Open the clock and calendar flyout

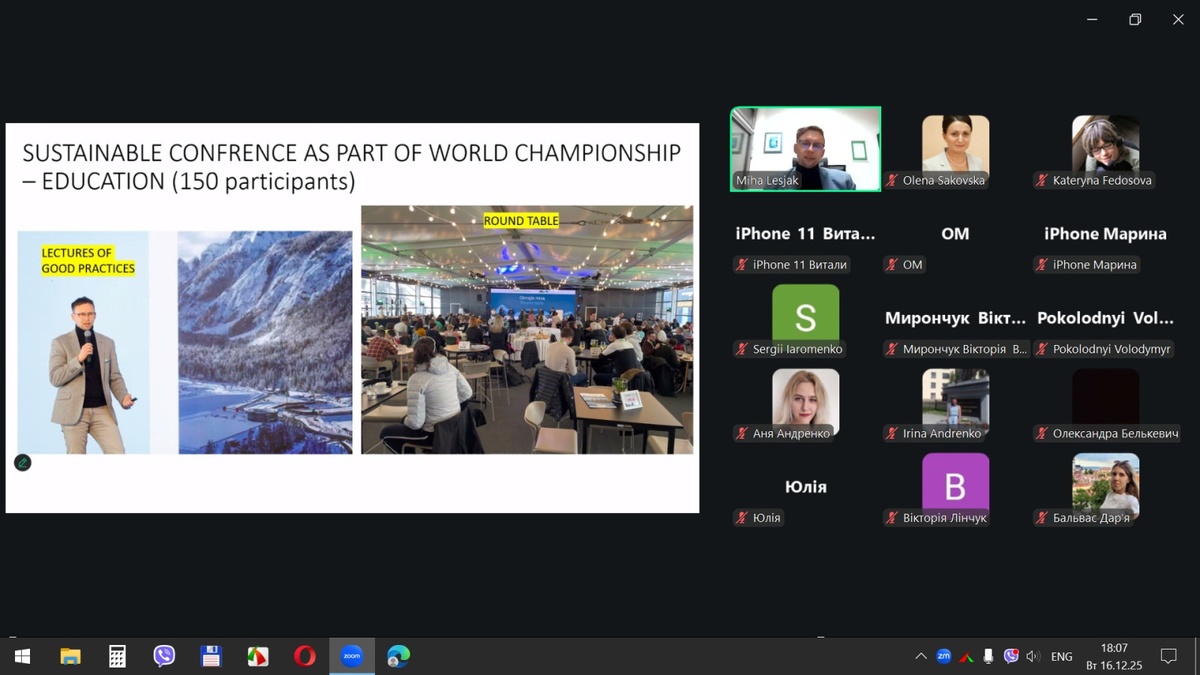point(1113,656)
